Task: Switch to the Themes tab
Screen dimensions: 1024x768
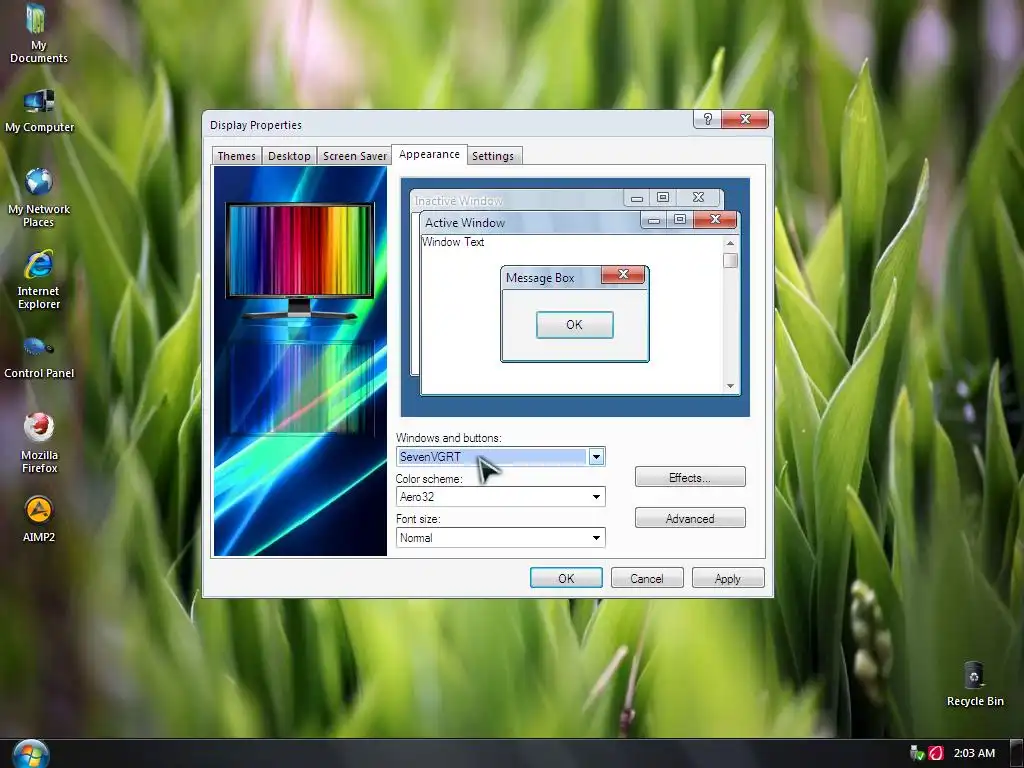Action: coord(236,156)
